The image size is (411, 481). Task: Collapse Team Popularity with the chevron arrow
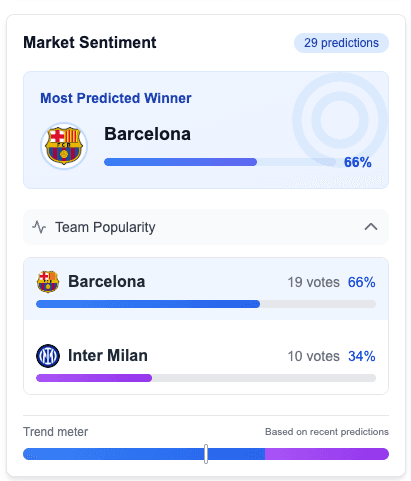(x=371, y=227)
